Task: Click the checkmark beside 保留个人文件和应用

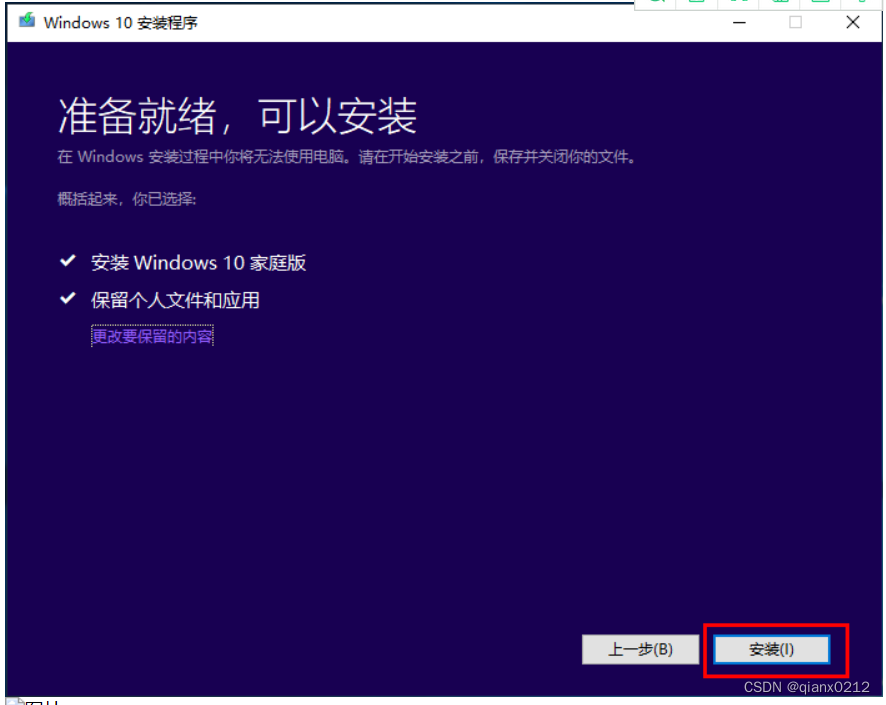Action: click(68, 298)
